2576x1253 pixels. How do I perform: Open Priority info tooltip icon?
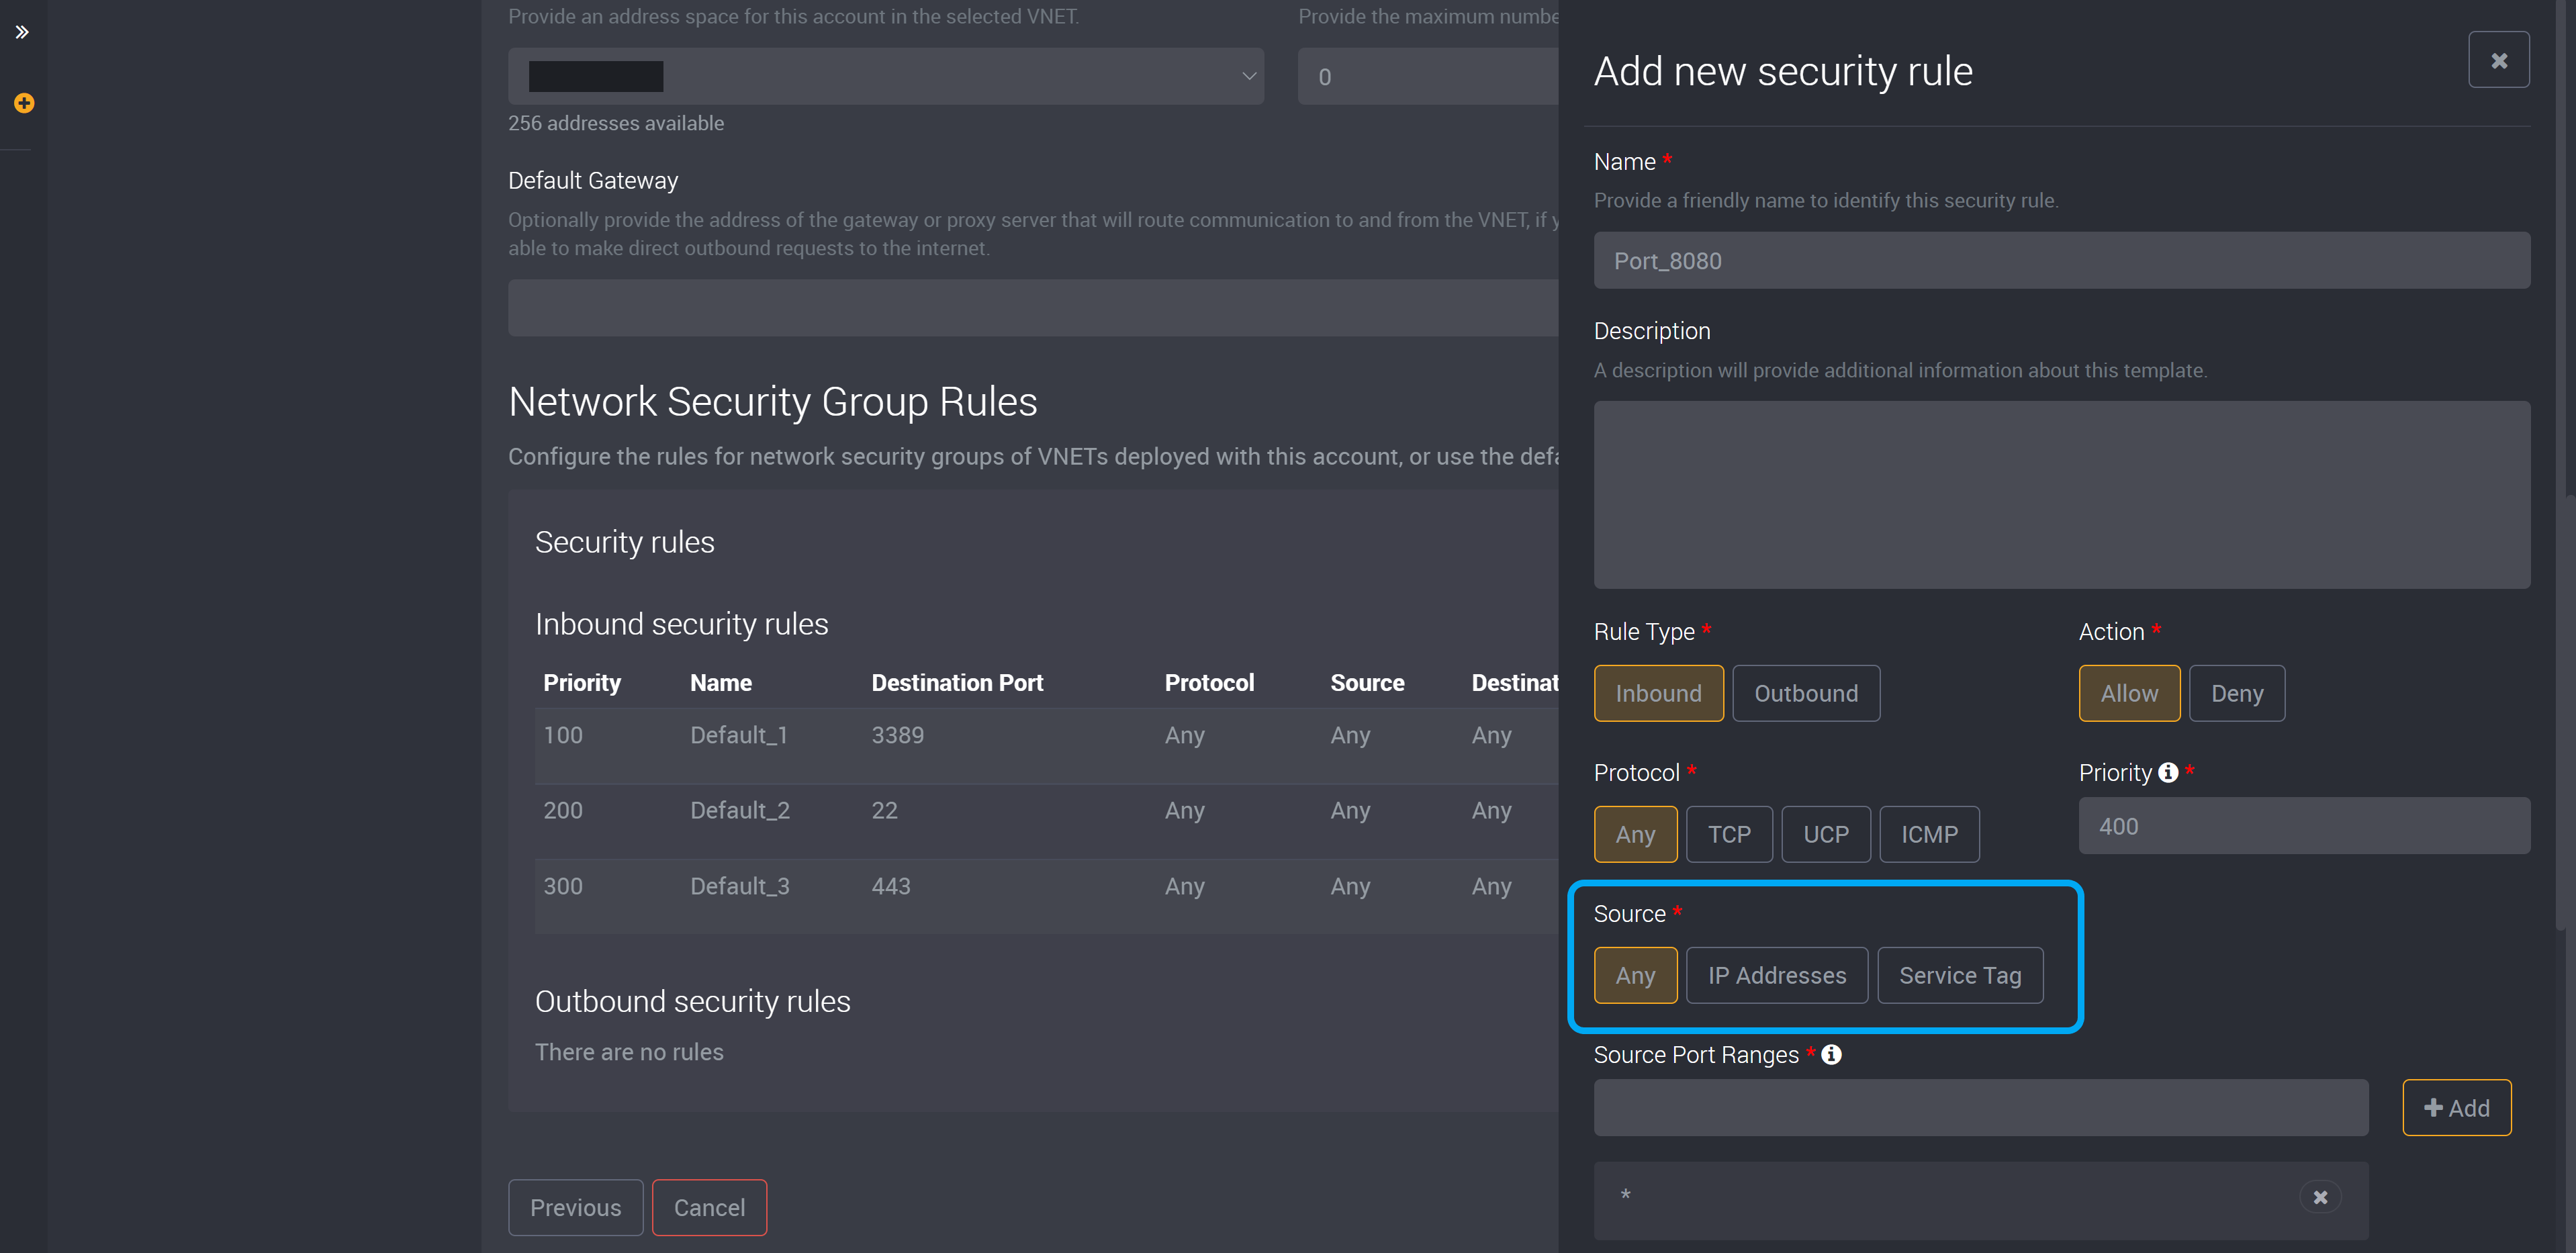pyautogui.click(x=2167, y=772)
